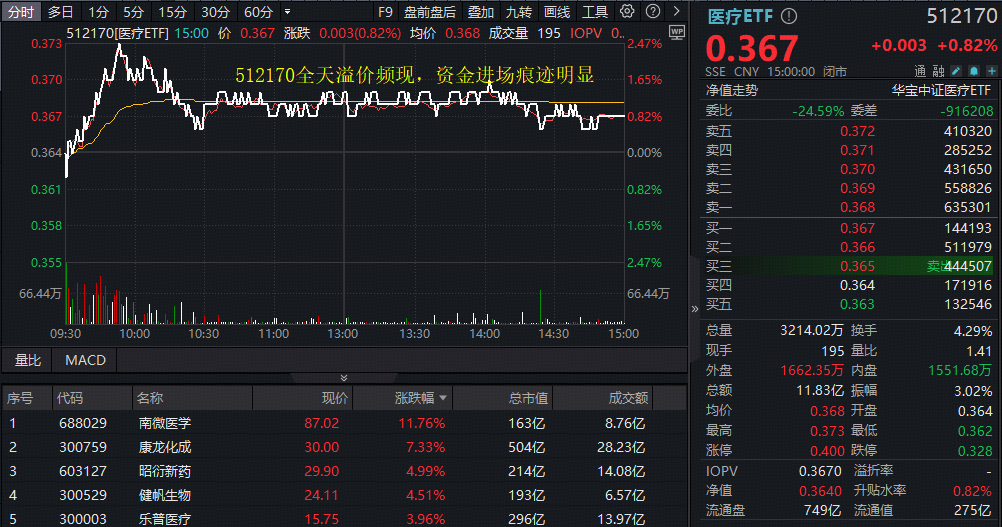Switch to the MACD indicator tab
1002x527 pixels.
(x=85, y=360)
